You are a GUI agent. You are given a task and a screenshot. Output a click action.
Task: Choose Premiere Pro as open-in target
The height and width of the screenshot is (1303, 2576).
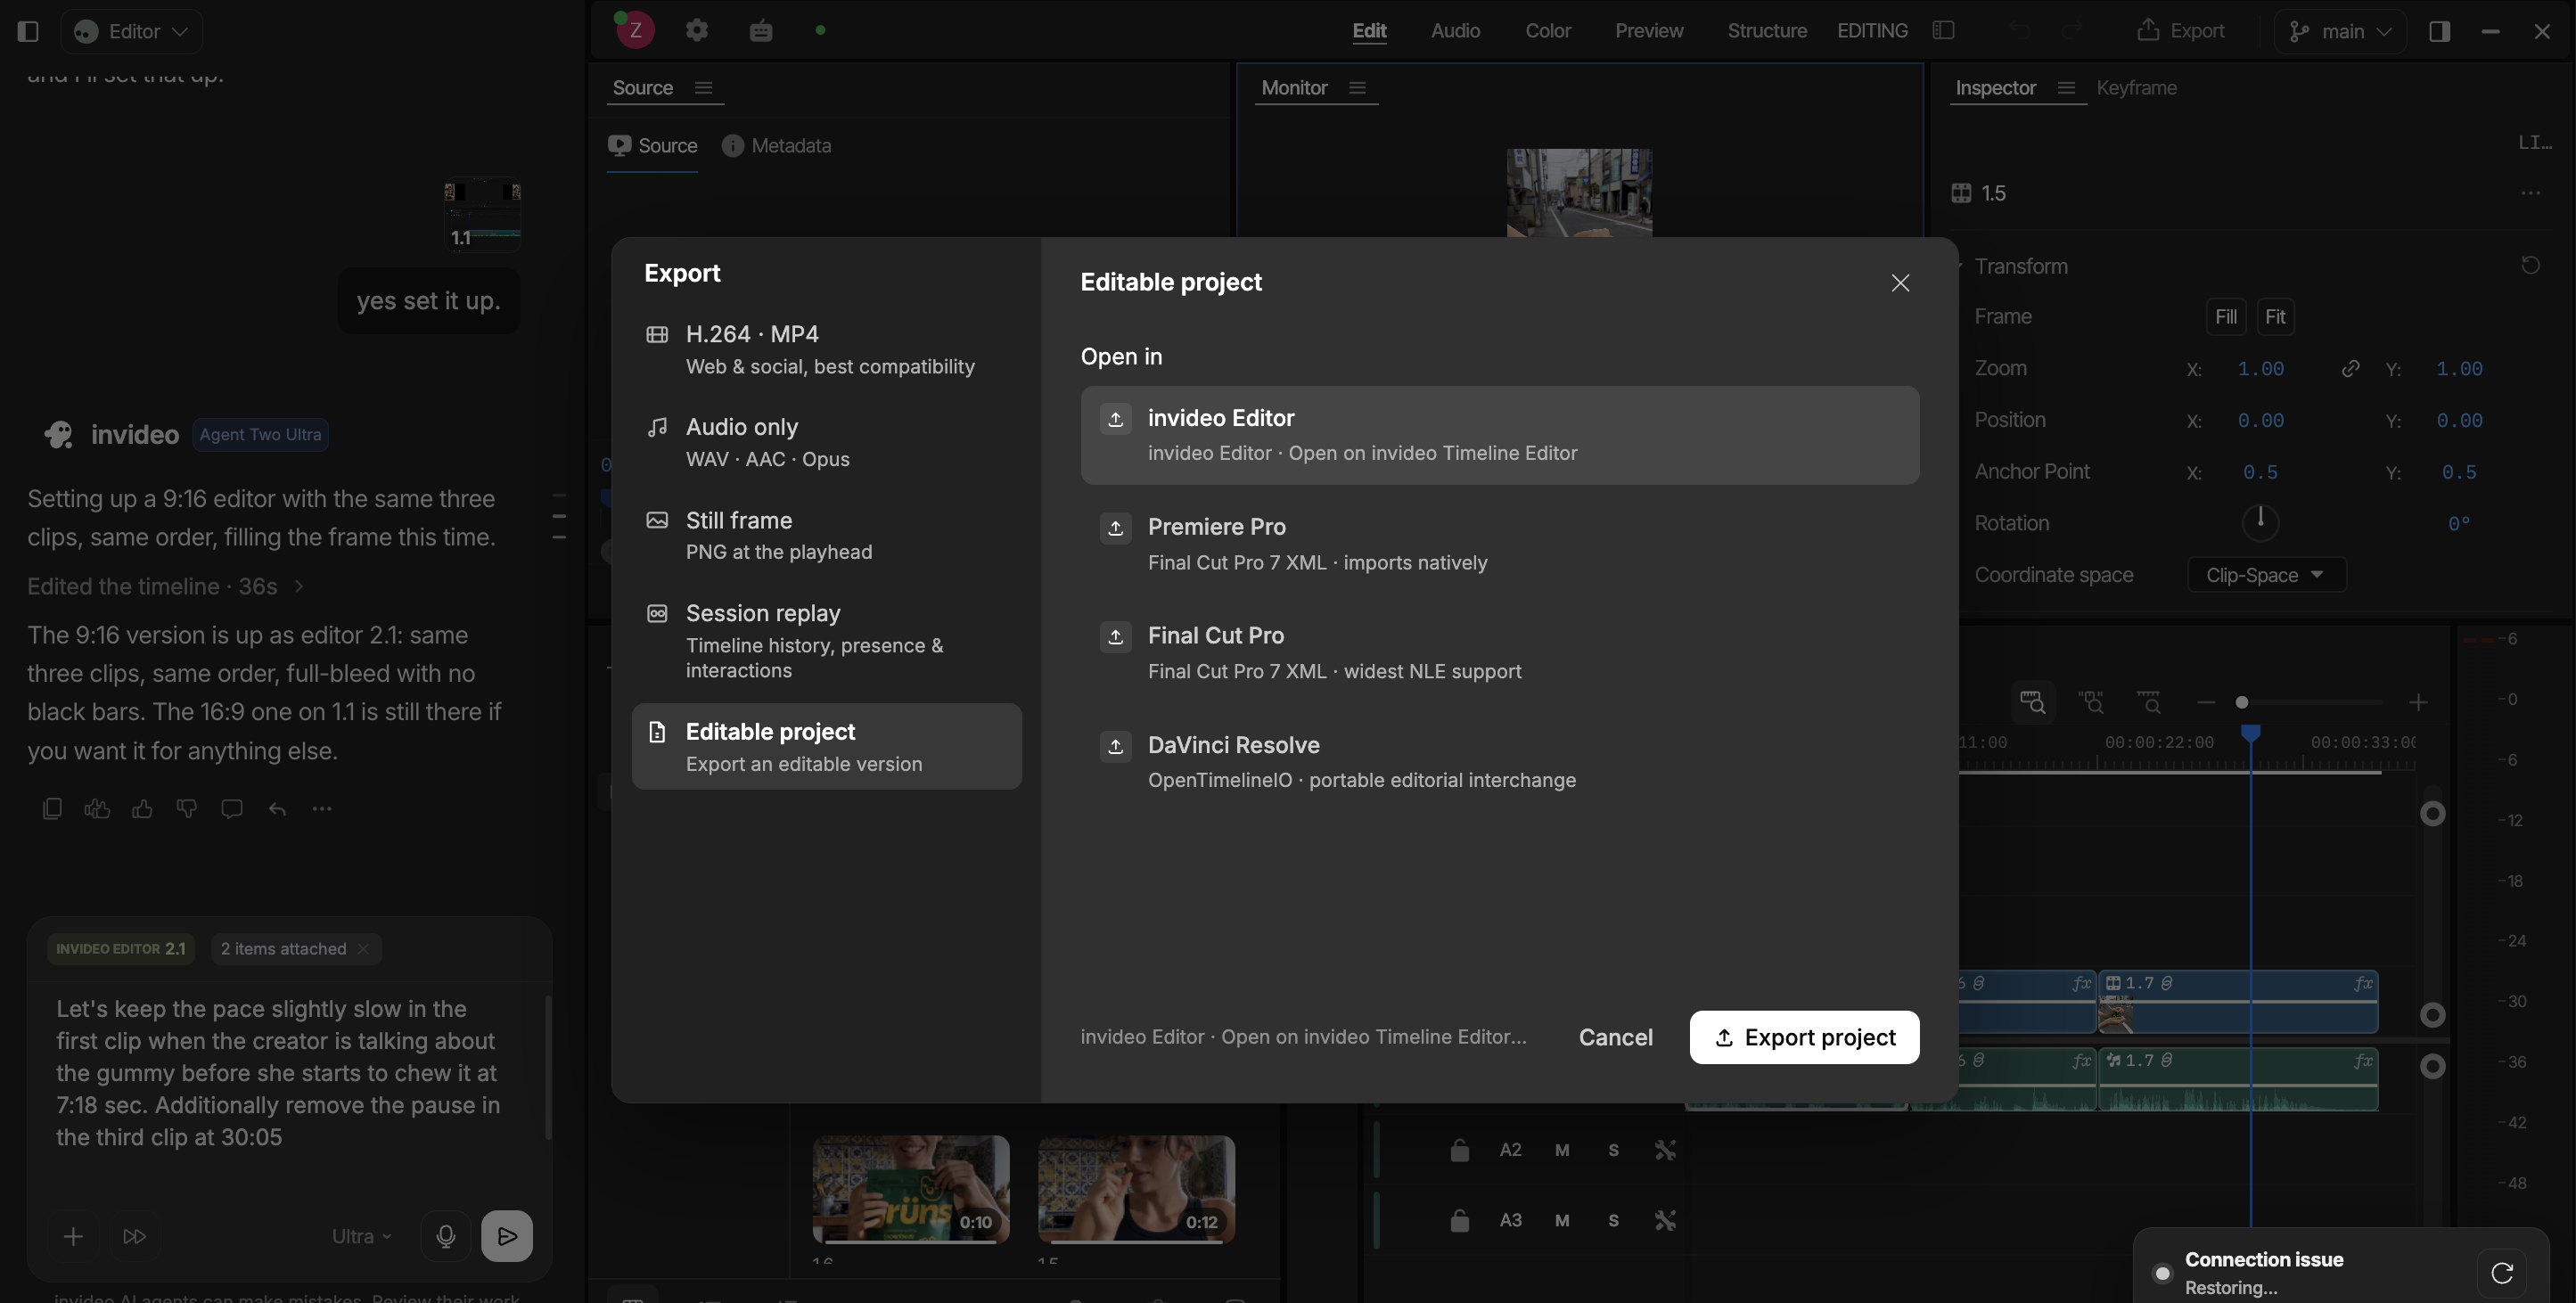[1499, 544]
